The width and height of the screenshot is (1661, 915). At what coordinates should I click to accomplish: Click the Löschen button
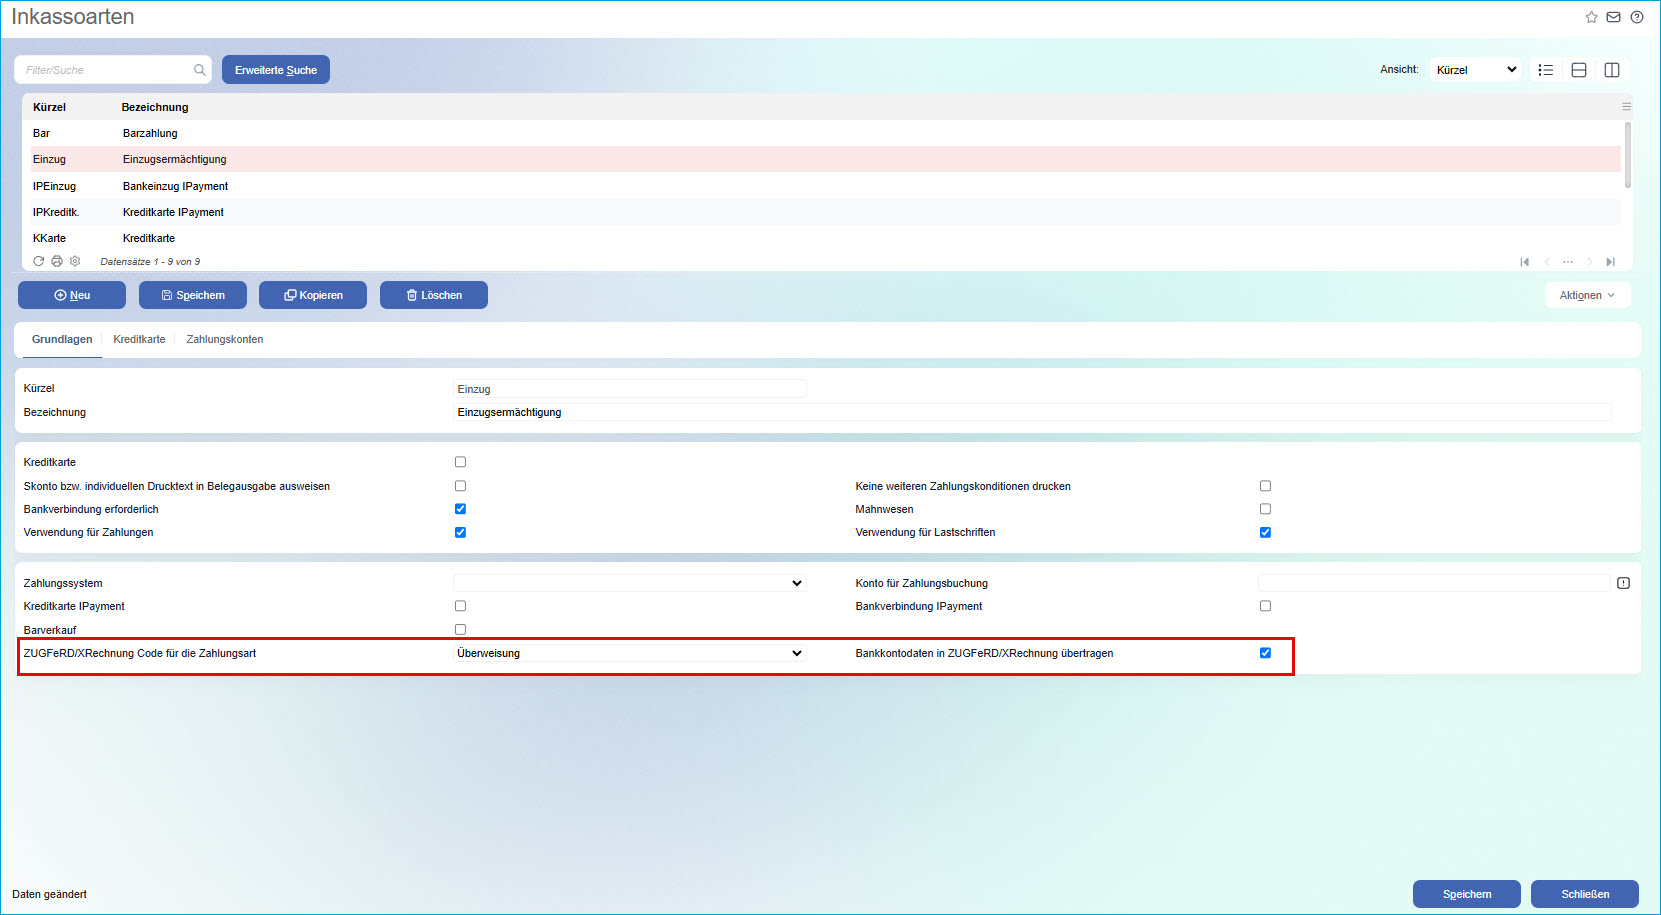point(434,295)
